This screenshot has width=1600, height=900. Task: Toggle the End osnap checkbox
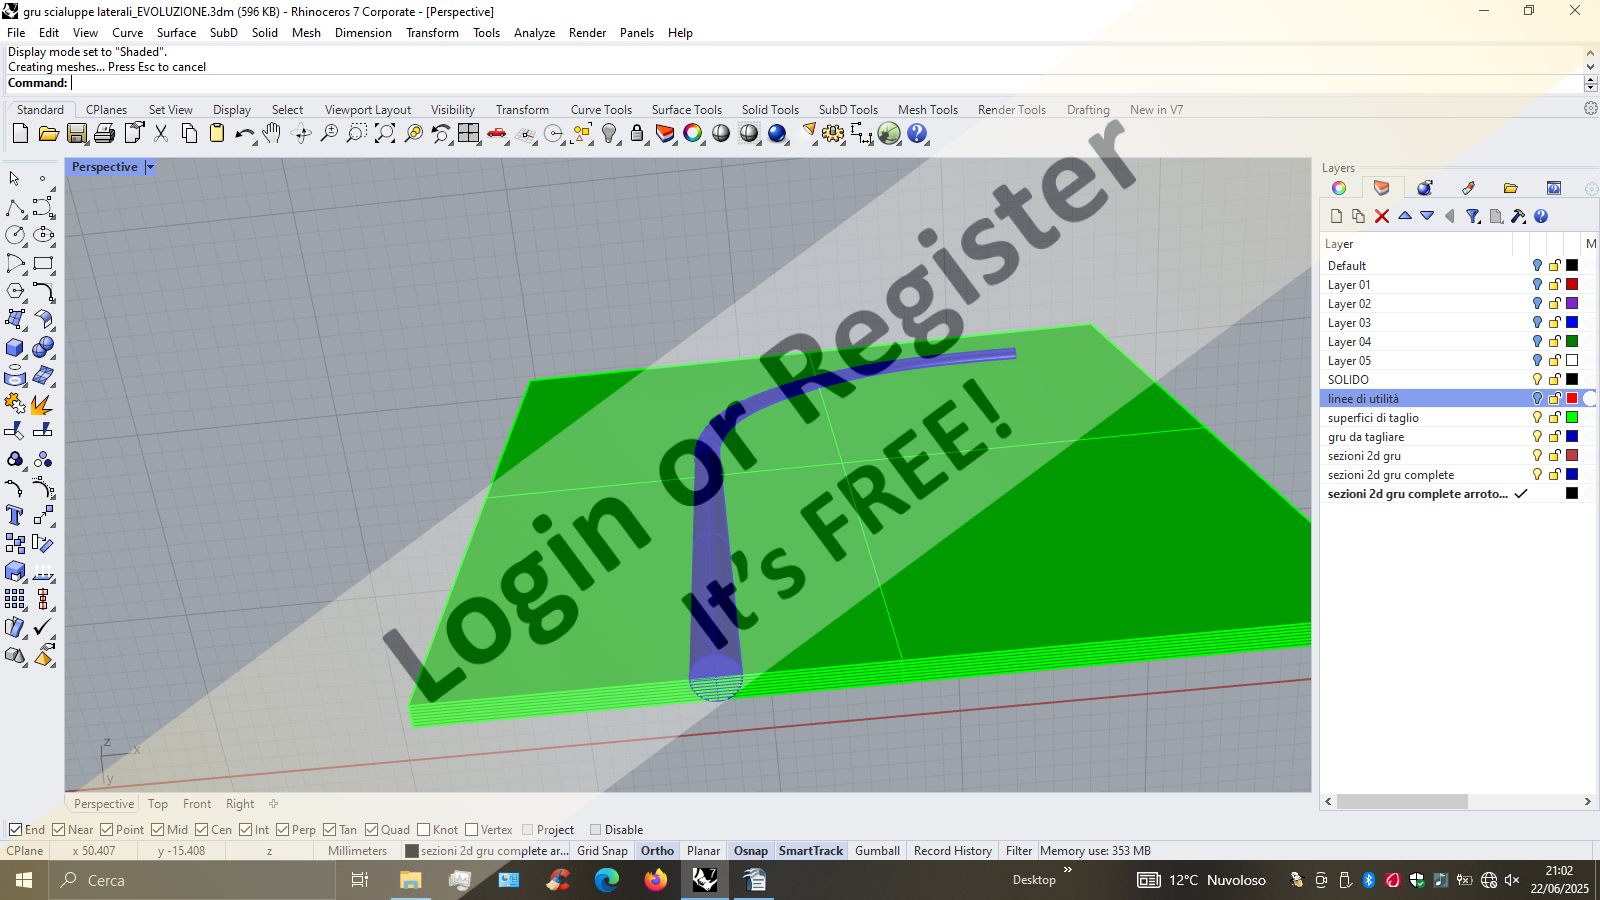[16, 830]
